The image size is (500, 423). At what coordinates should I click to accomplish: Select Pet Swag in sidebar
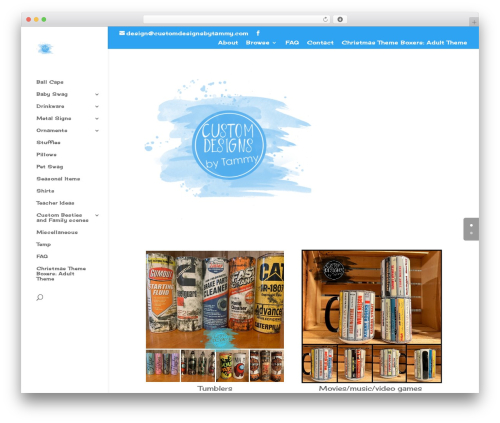[50, 166]
